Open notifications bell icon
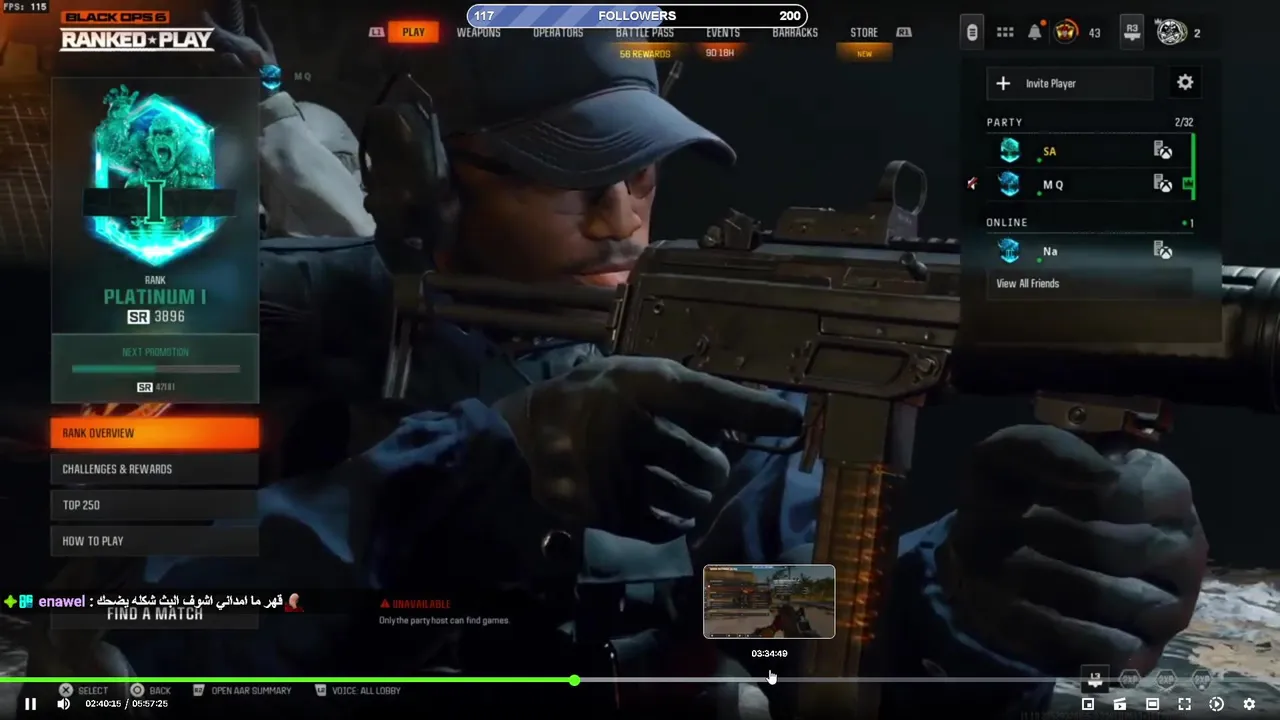Screen dimensions: 1280x720 (1035, 32)
